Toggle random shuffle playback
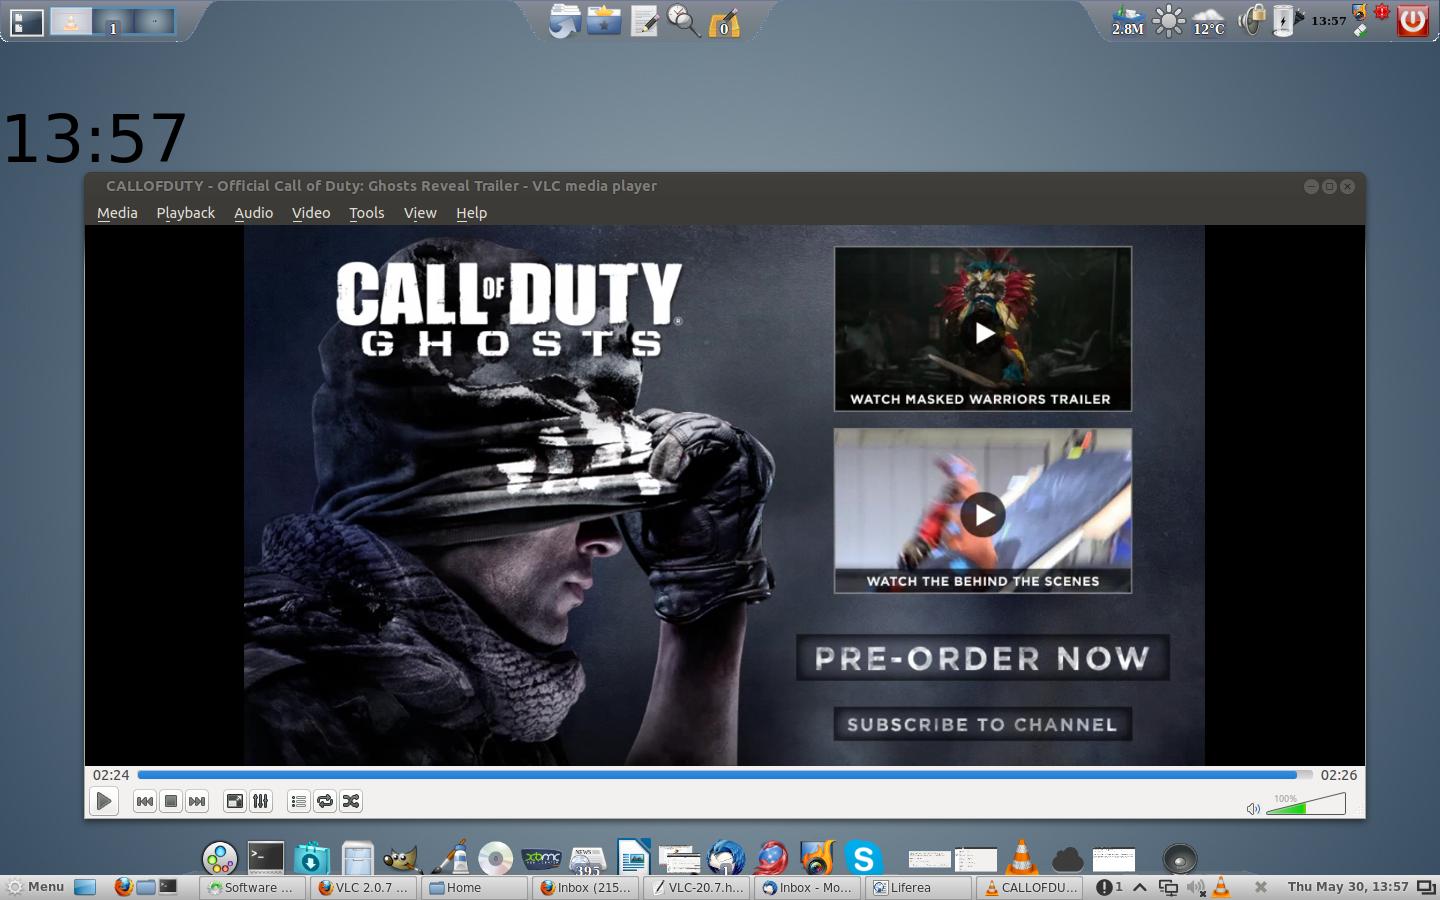Screen dimensions: 1440x900 pyautogui.click(x=351, y=801)
